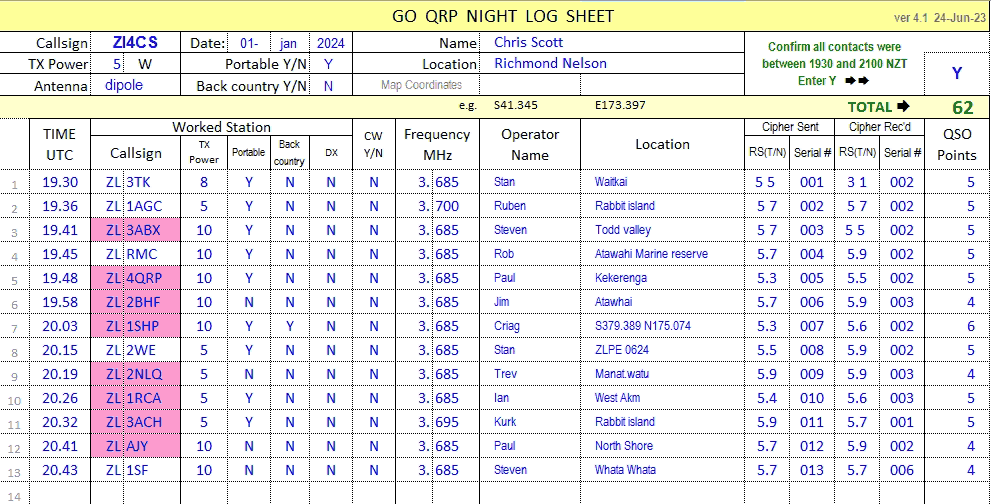Click sent serial number 007
This screenshot has width=991, height=504.
(812, 326)
